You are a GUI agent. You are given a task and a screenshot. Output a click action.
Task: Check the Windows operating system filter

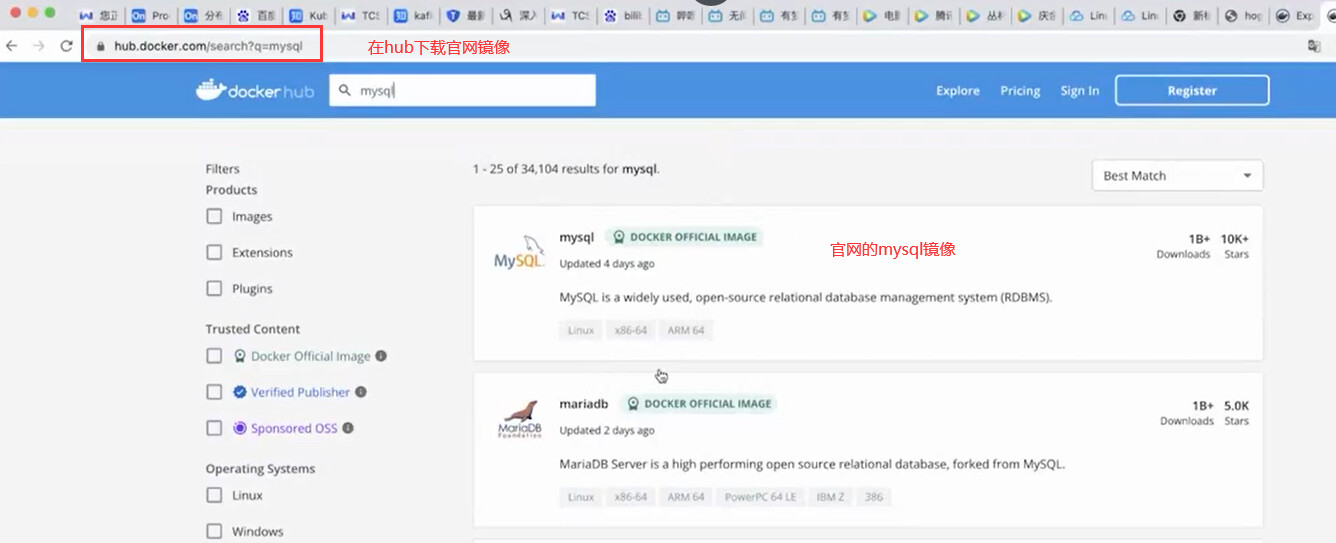click(x=214, y=531)
